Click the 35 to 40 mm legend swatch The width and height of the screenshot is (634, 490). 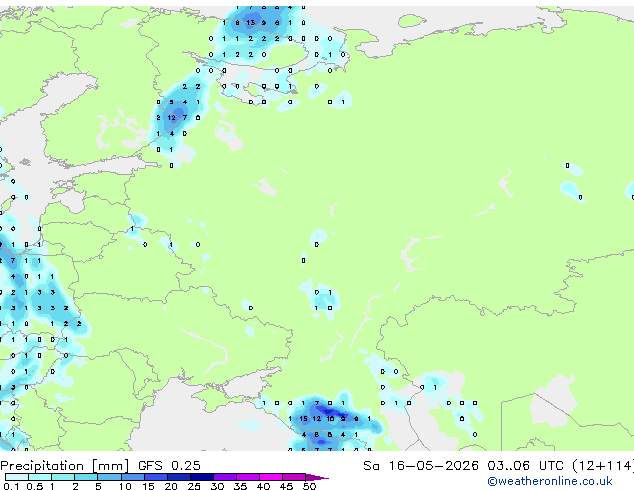pos(248,477)
